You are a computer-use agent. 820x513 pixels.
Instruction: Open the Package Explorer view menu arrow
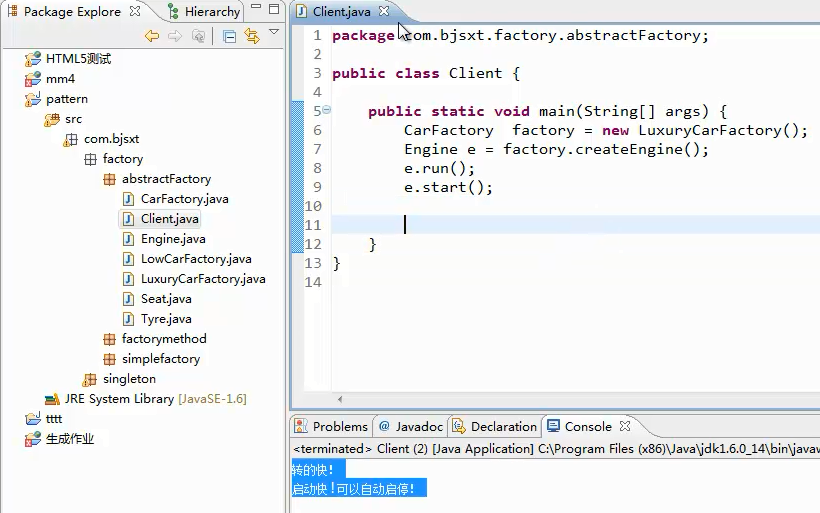tap(274, 32)
